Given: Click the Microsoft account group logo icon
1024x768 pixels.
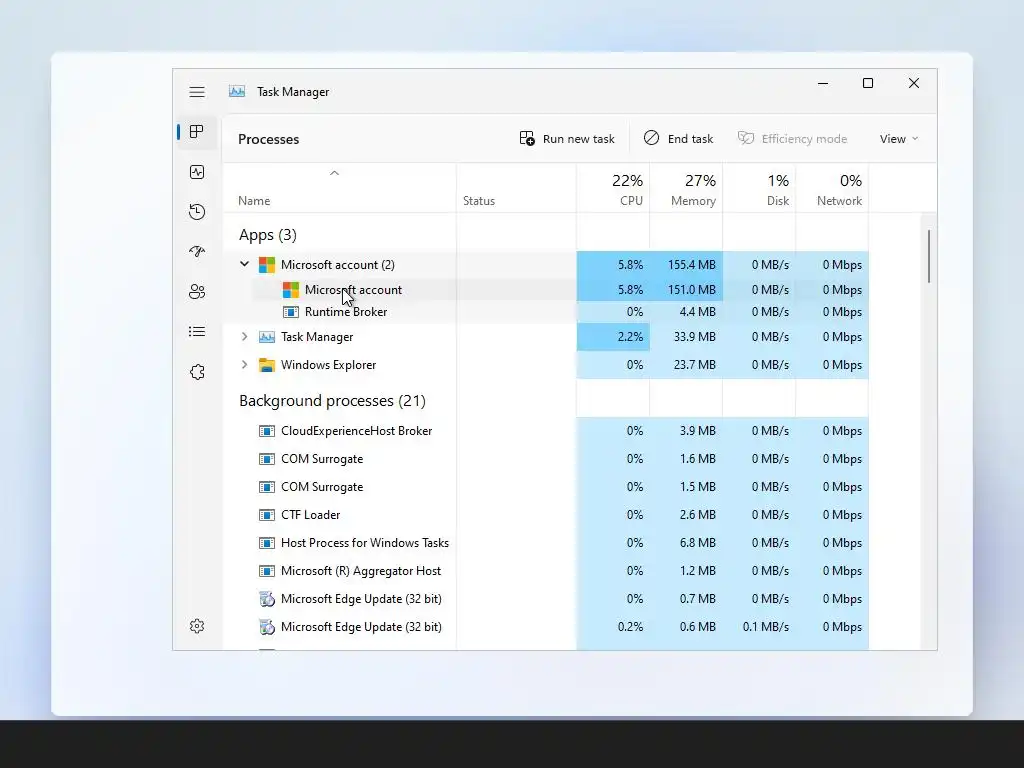Looking at the screenshot, I should (x=266, y=264).
